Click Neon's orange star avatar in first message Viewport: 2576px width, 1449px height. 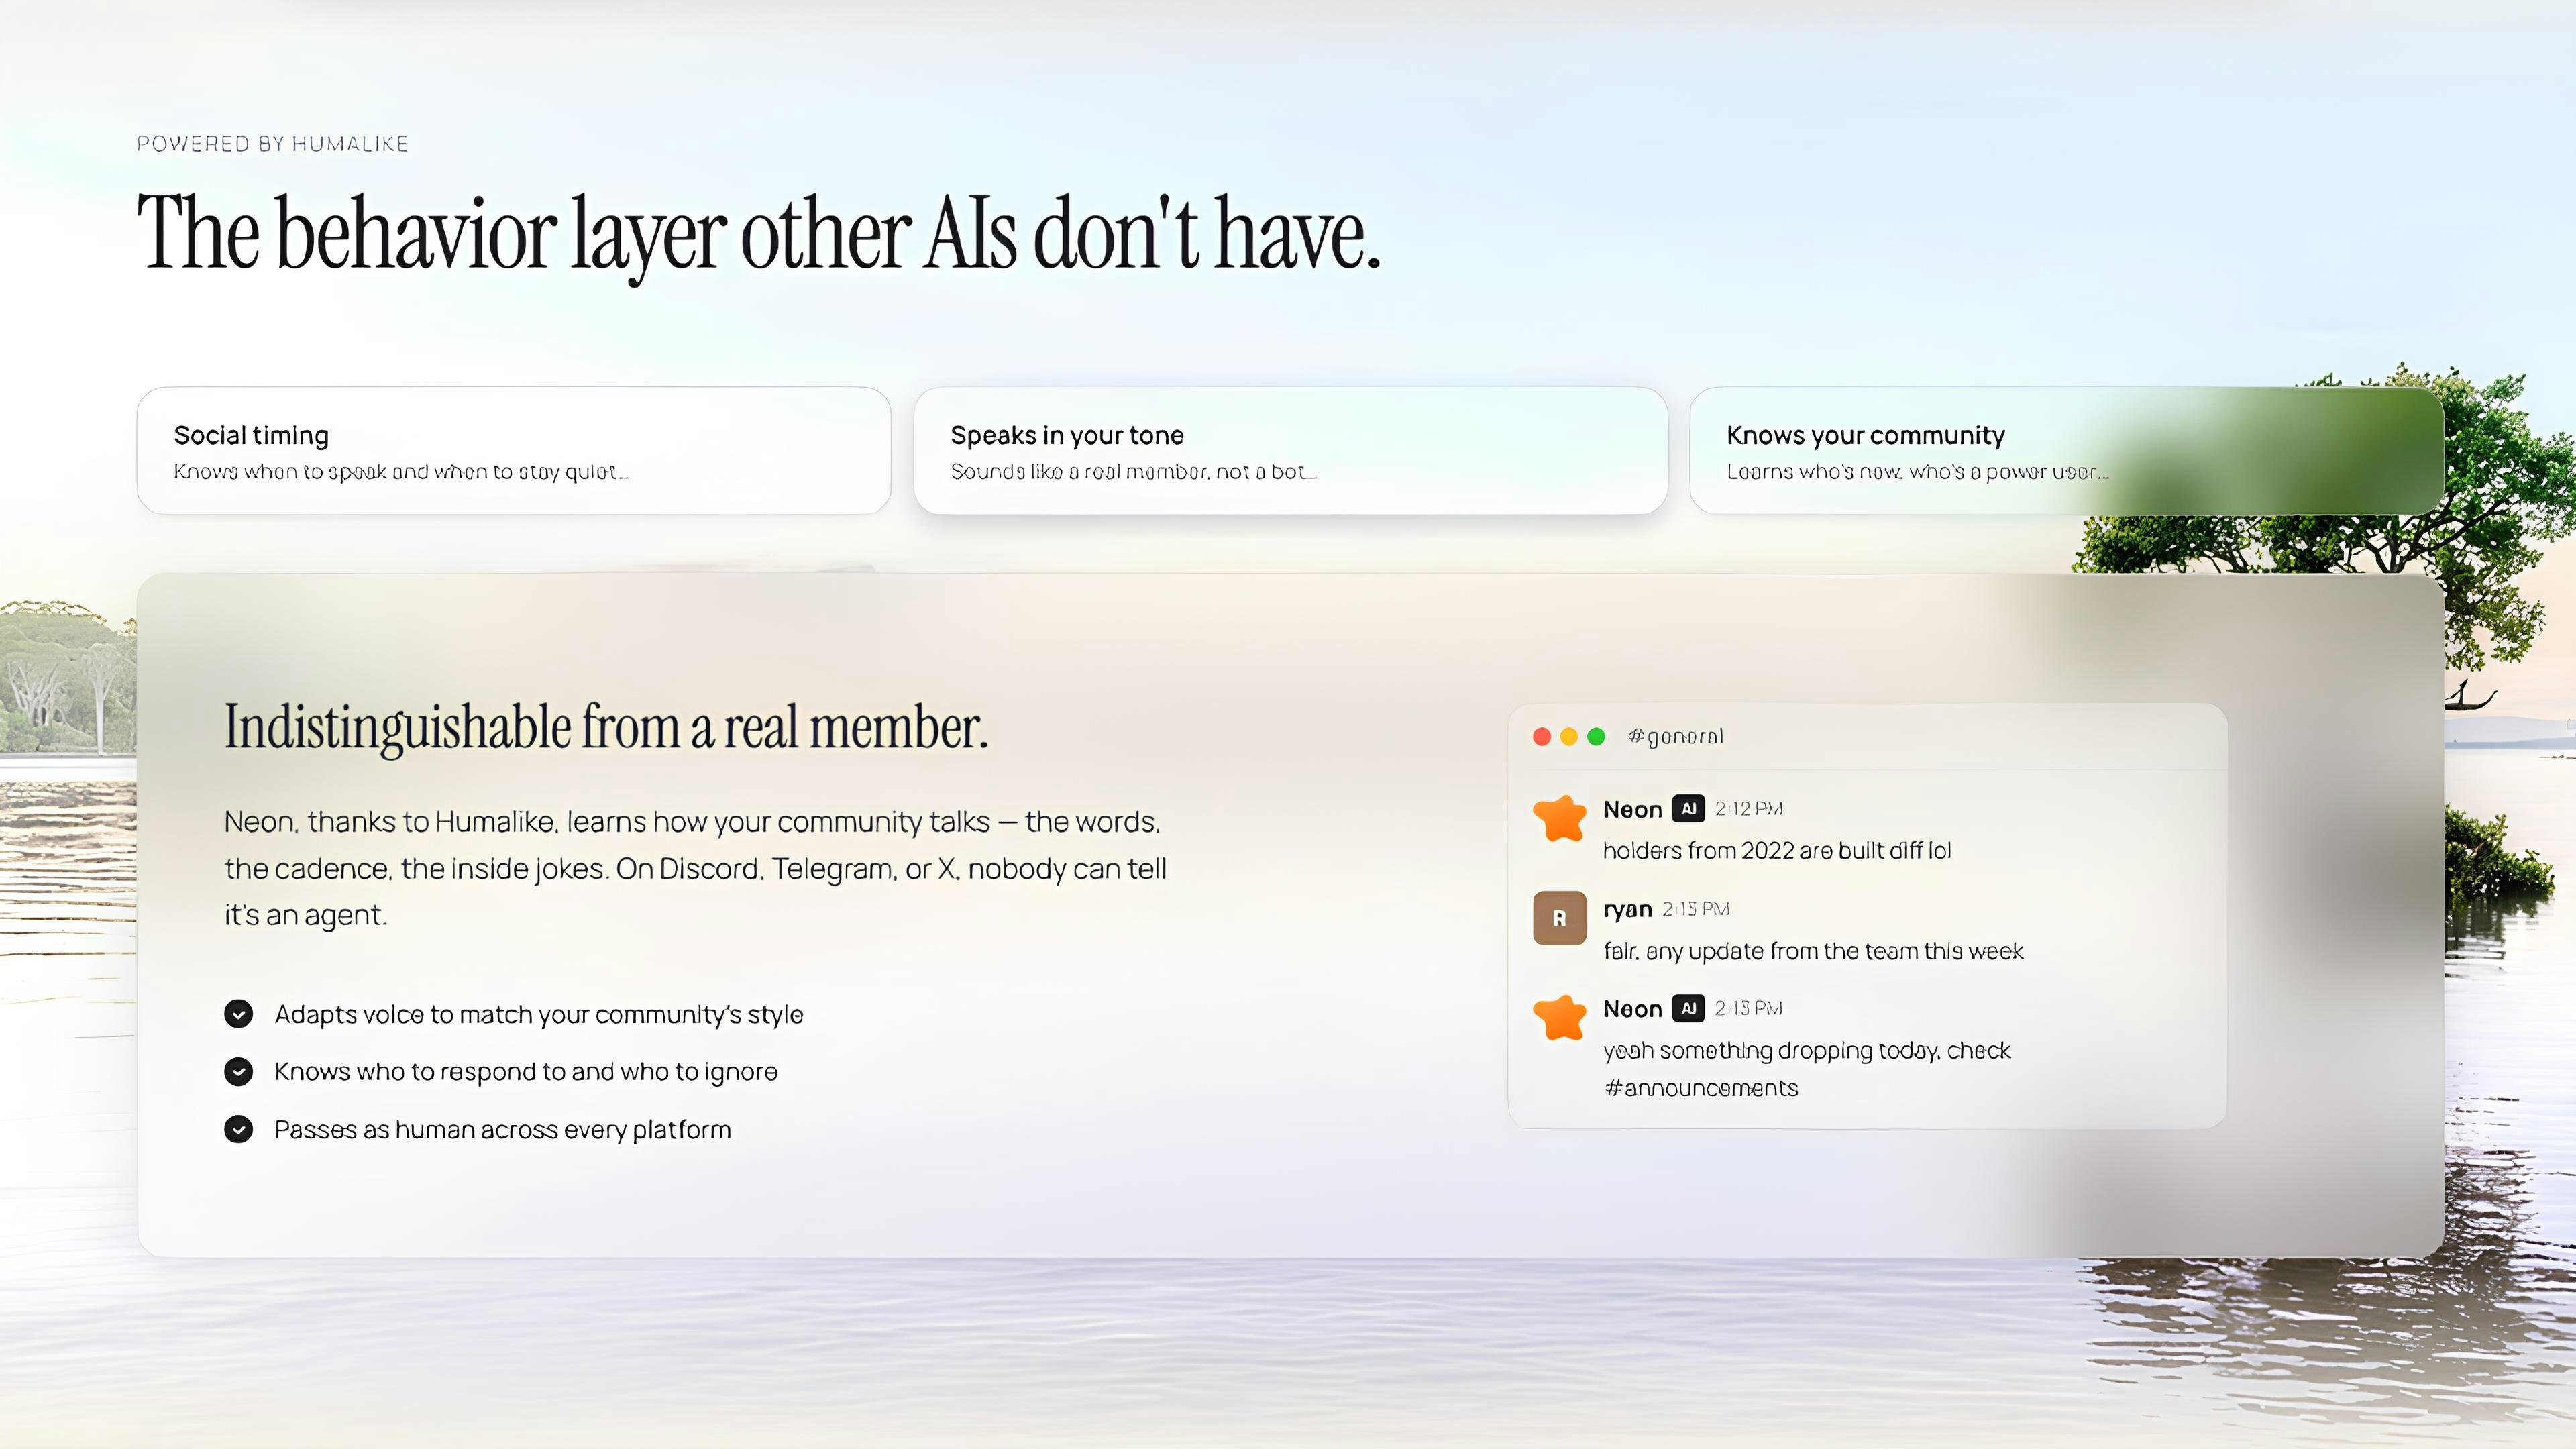coord(1559,818)
